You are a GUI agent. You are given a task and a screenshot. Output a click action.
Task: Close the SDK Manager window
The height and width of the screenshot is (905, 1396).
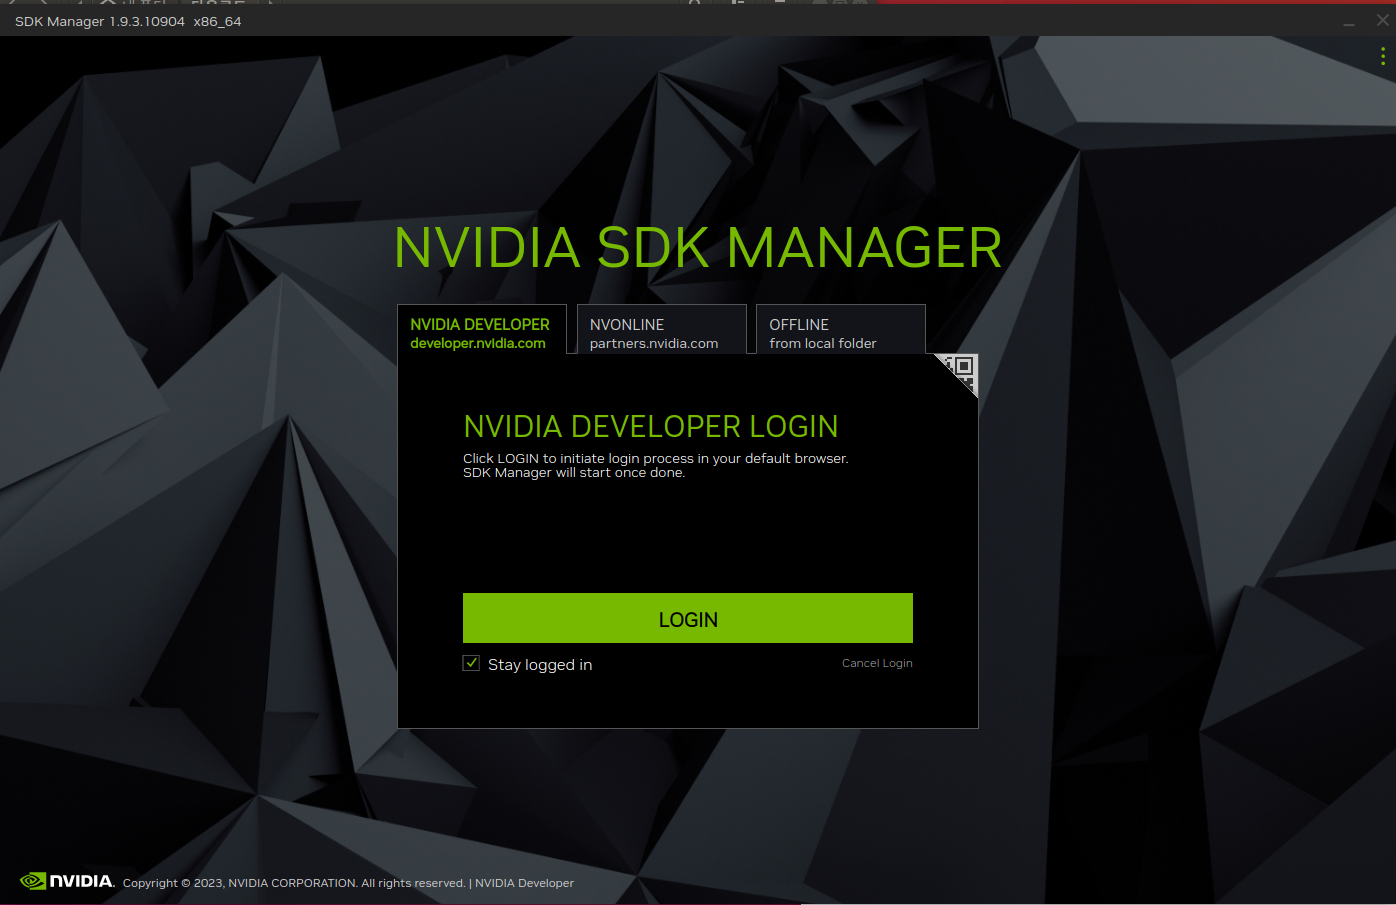tap(1384, 20)
